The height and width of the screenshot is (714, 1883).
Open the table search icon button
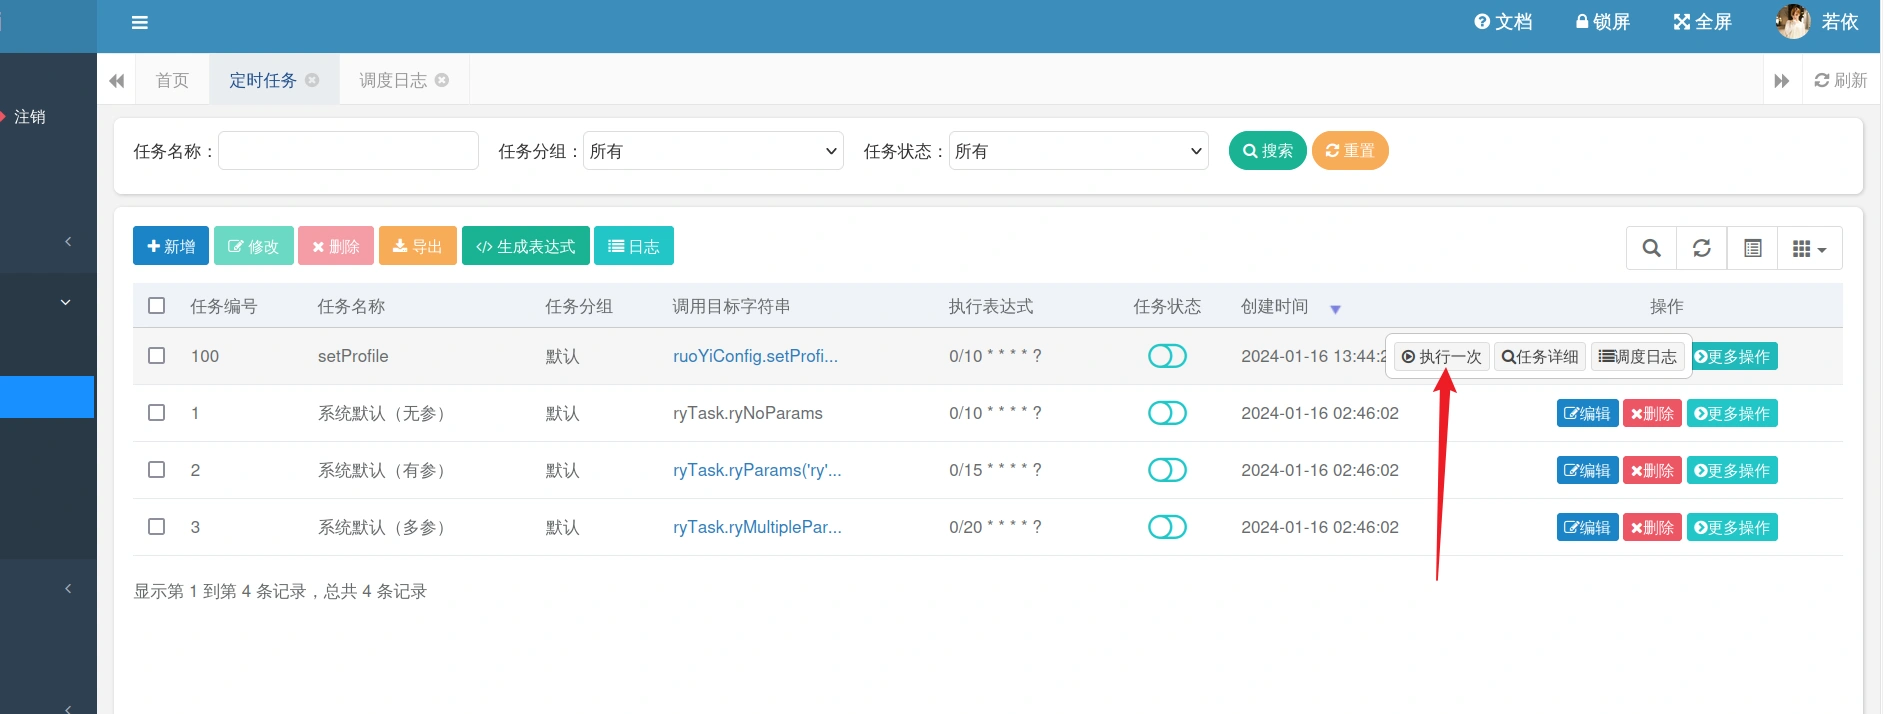[x=1652, y=248]
